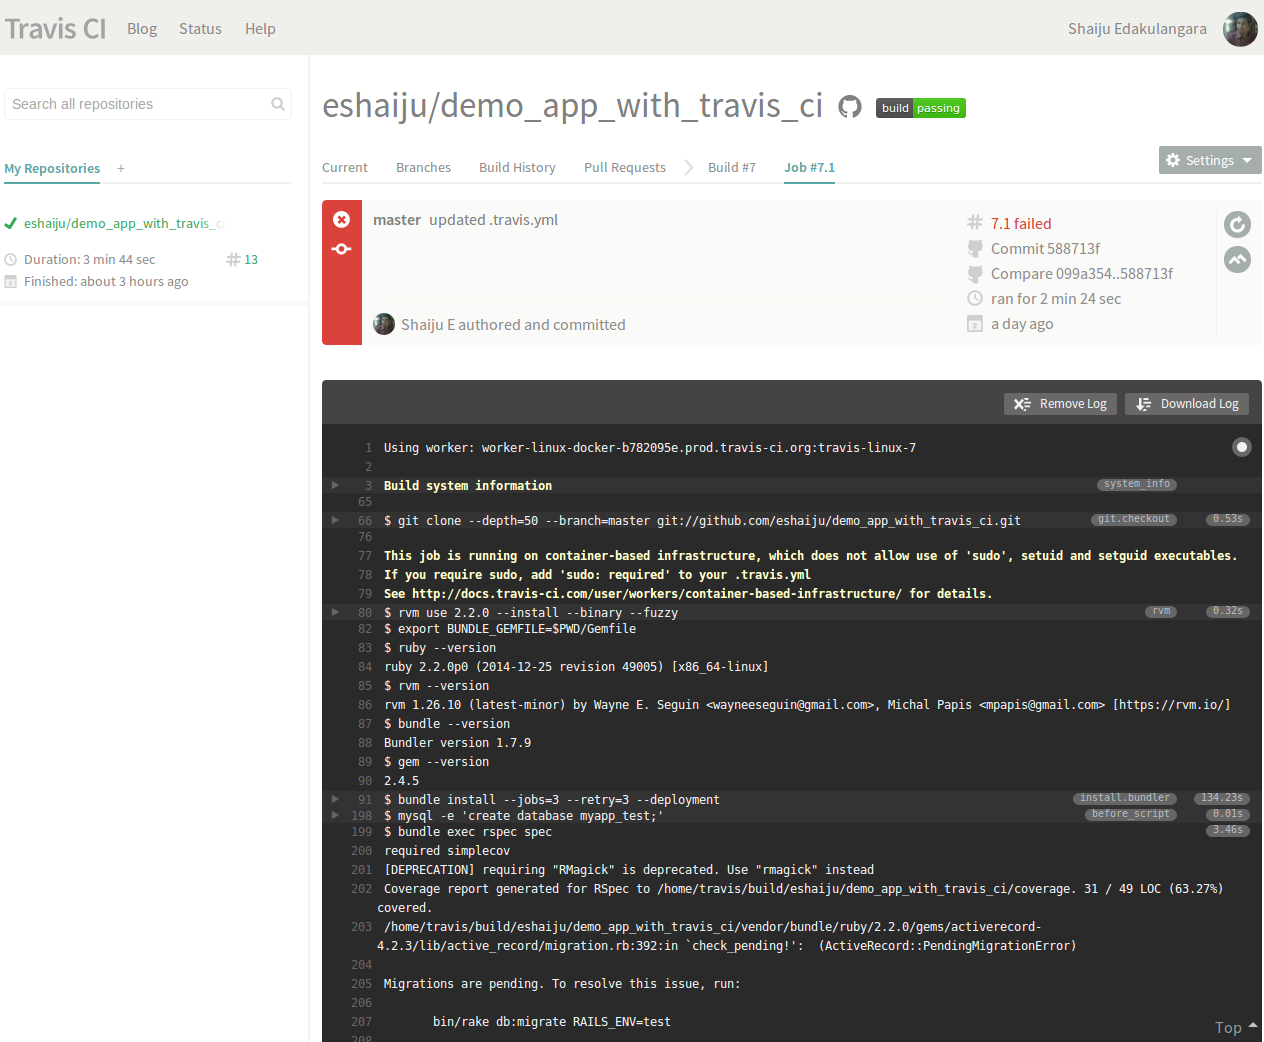Image resolution: width=1264 pixels, height=1042 pixels.
Task: Switch to the Build History tab
Action: 517,168
